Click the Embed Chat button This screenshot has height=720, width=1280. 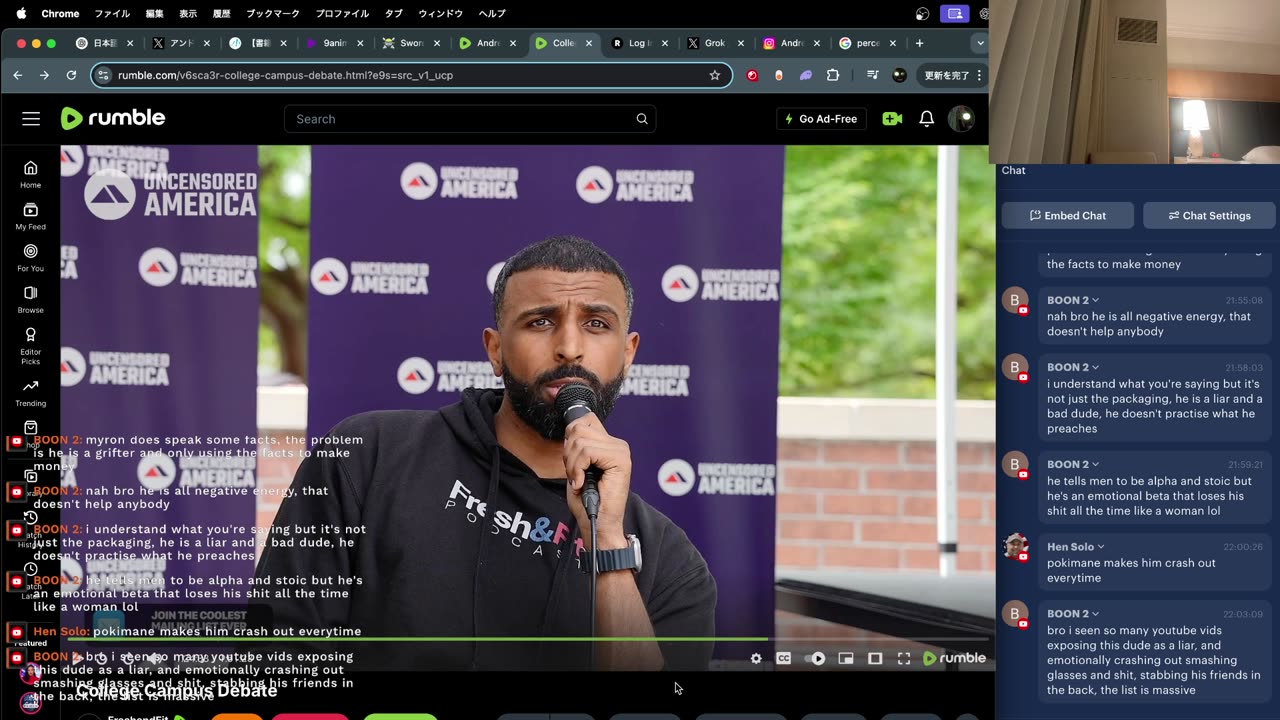[x=1068, y=215]
